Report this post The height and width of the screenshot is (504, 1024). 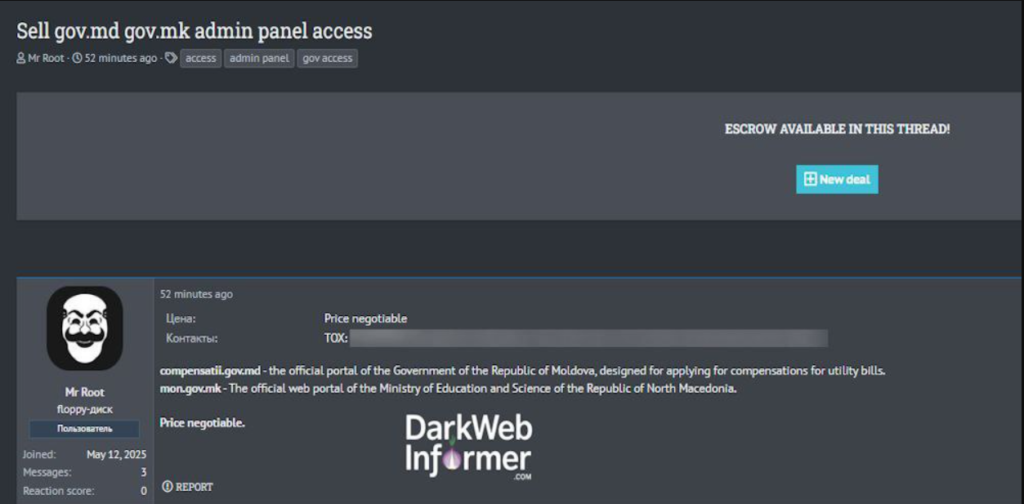click(x=187, y=486)
